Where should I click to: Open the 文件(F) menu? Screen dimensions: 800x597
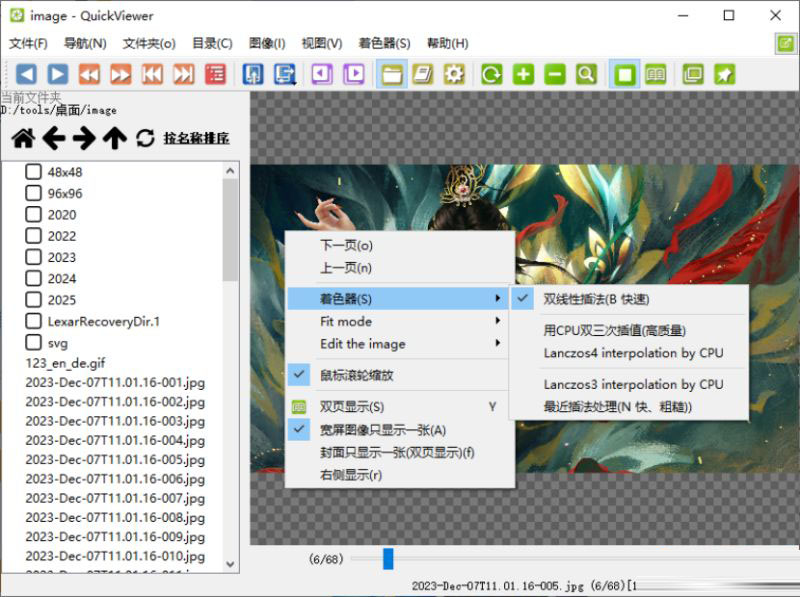coord(29,43)
